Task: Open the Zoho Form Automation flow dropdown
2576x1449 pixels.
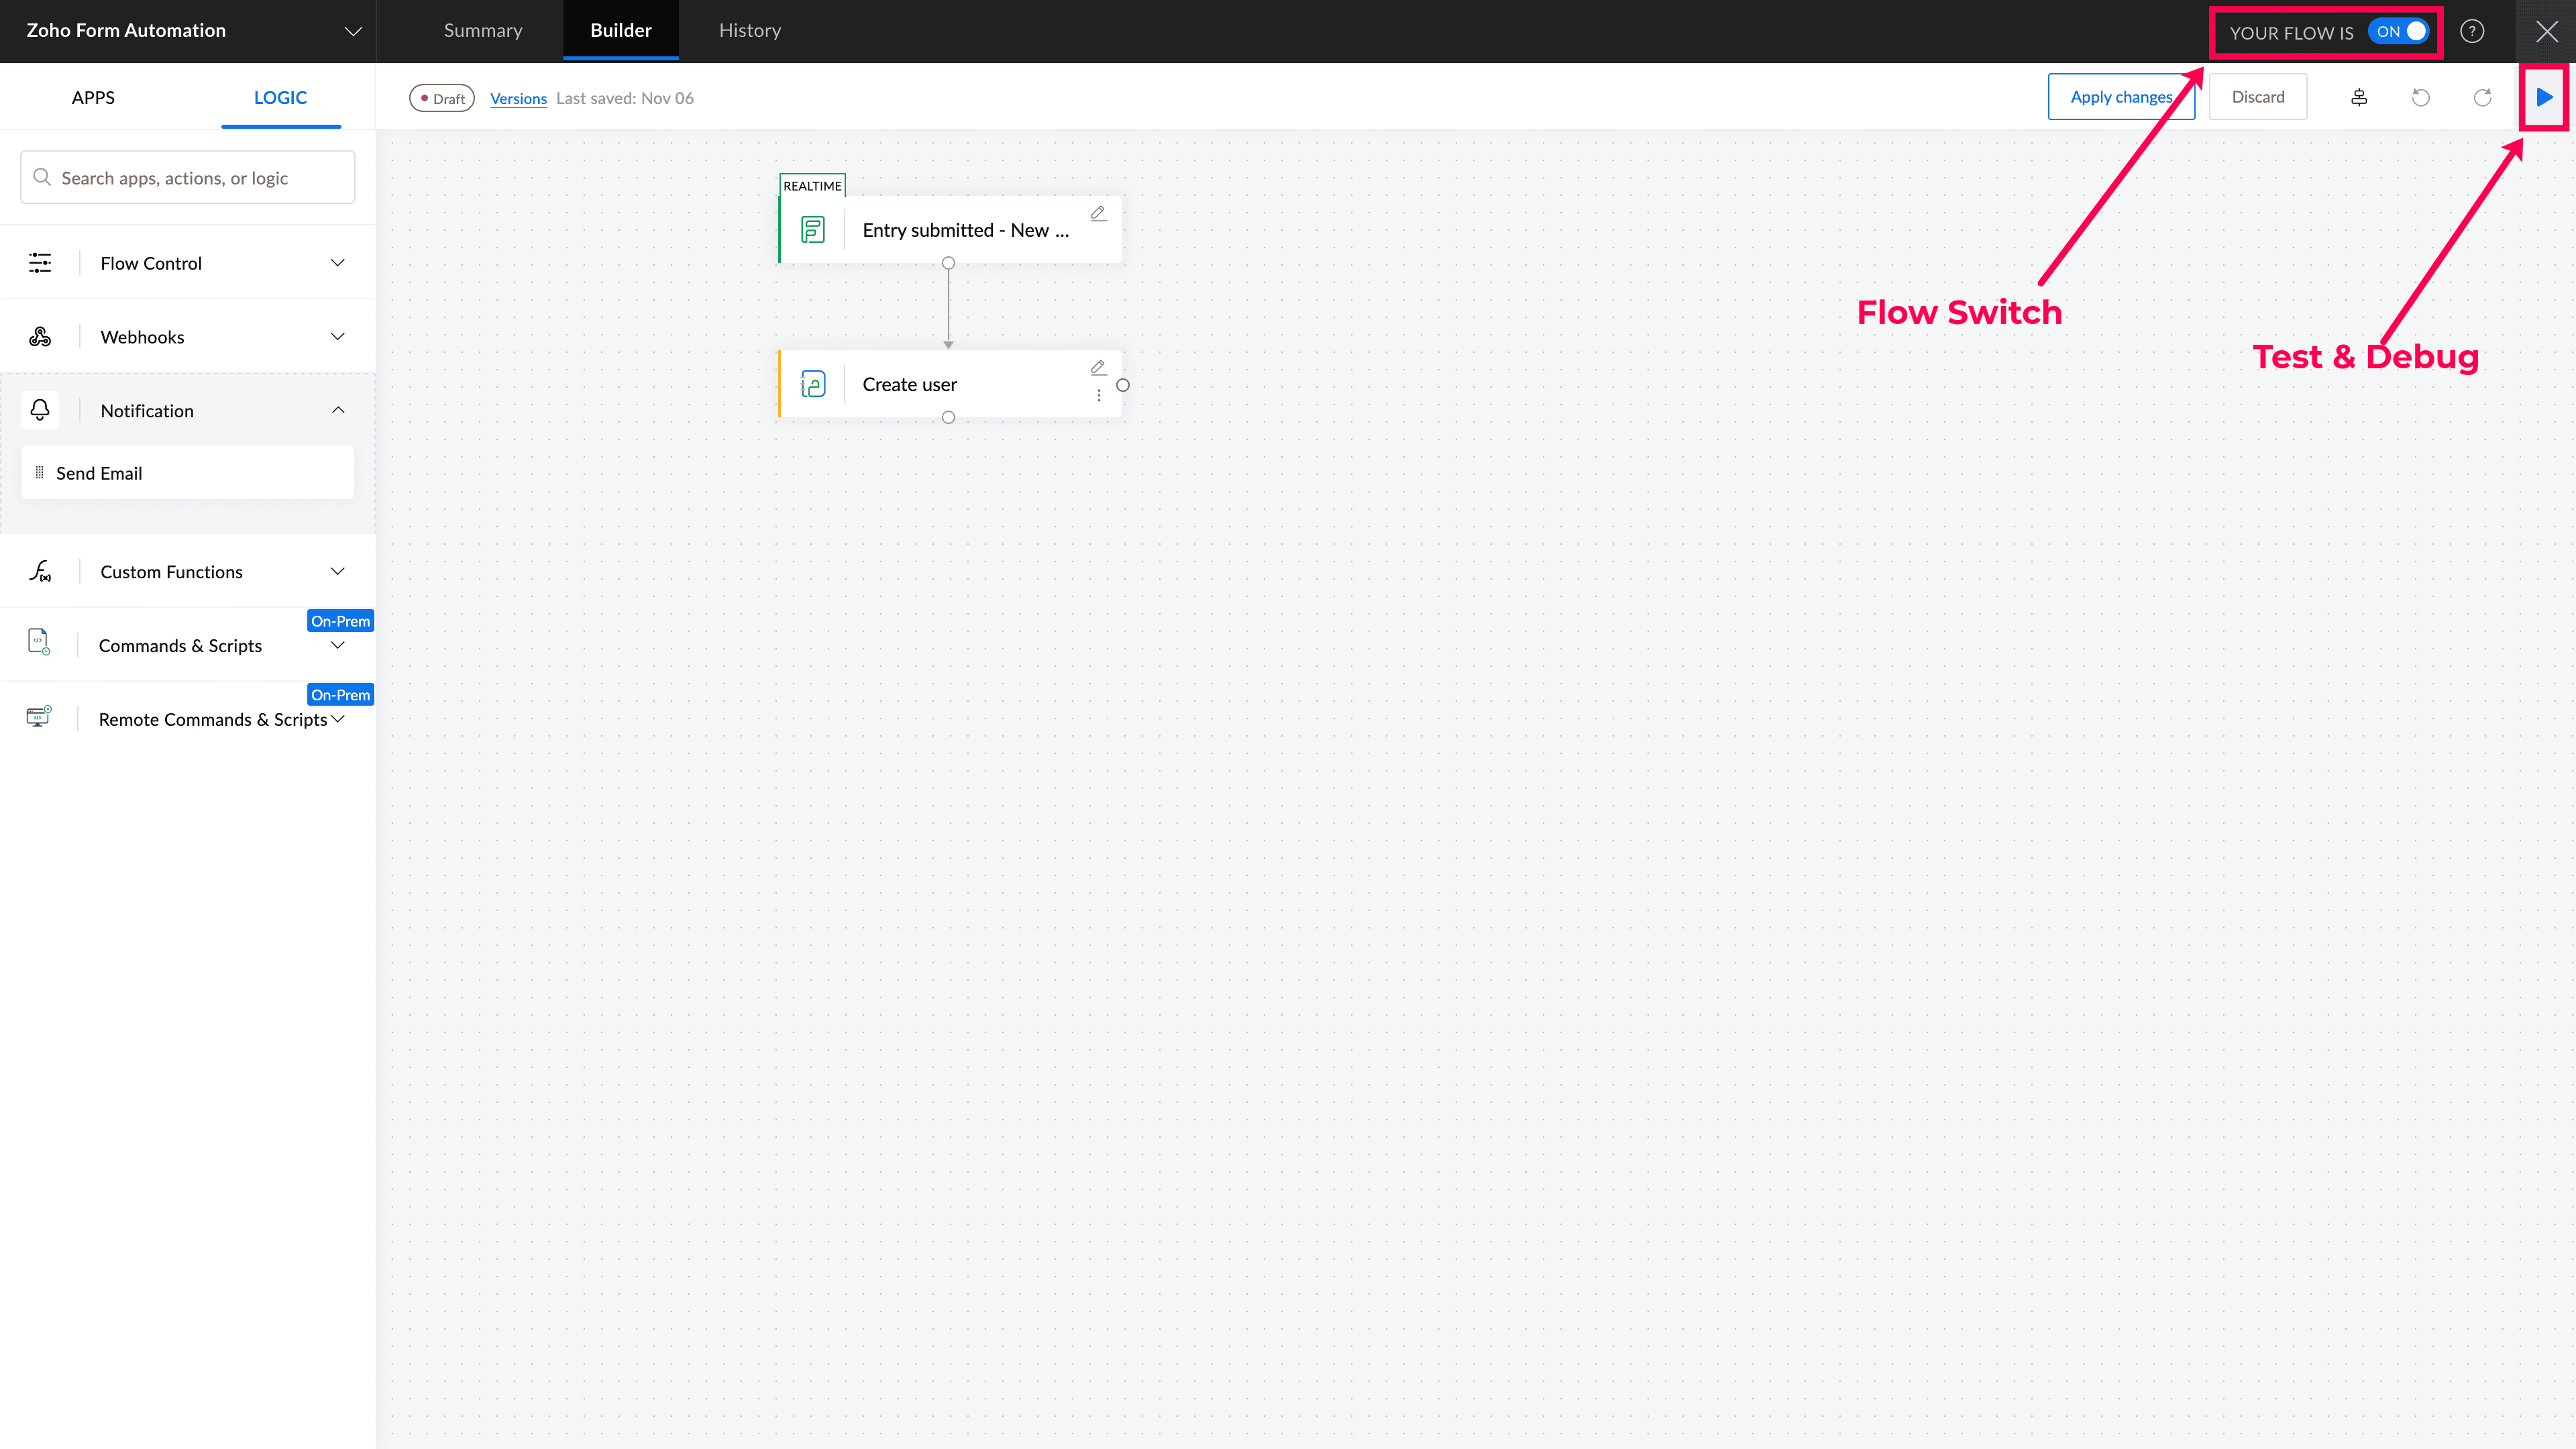Action: (x=352, y=31)
